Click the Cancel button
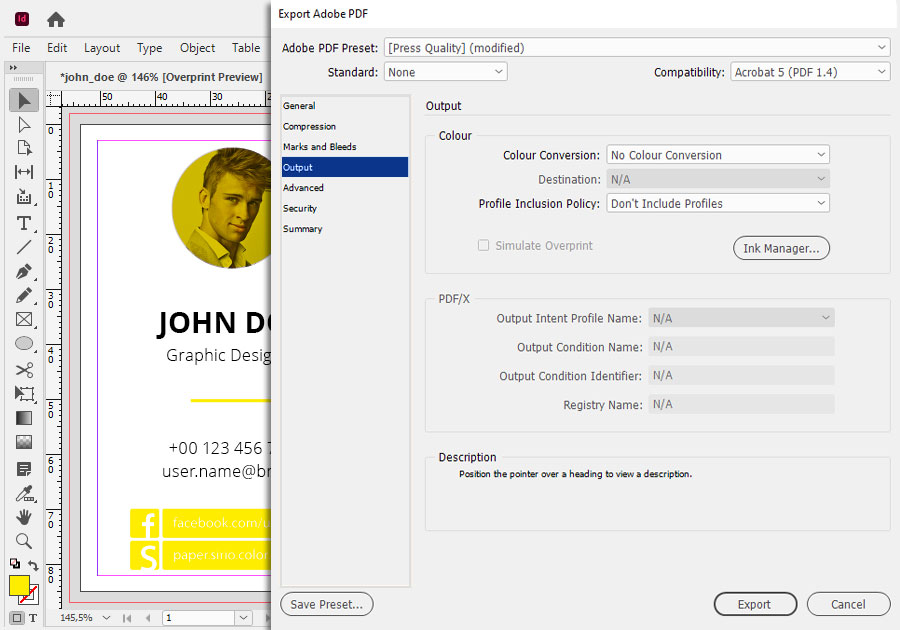This screenshot has width=900, height=630. click(848, 604)
